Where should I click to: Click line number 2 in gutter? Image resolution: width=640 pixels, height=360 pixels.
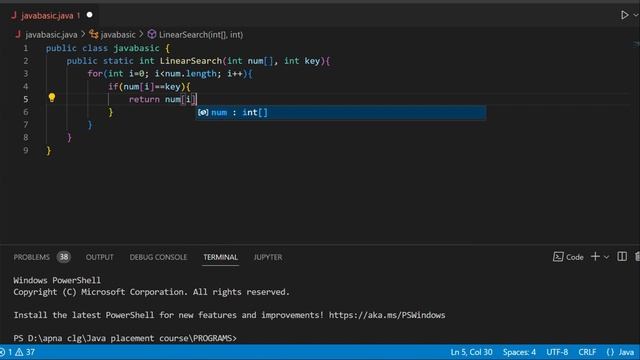pyautogui.click(x=26, y=61)
